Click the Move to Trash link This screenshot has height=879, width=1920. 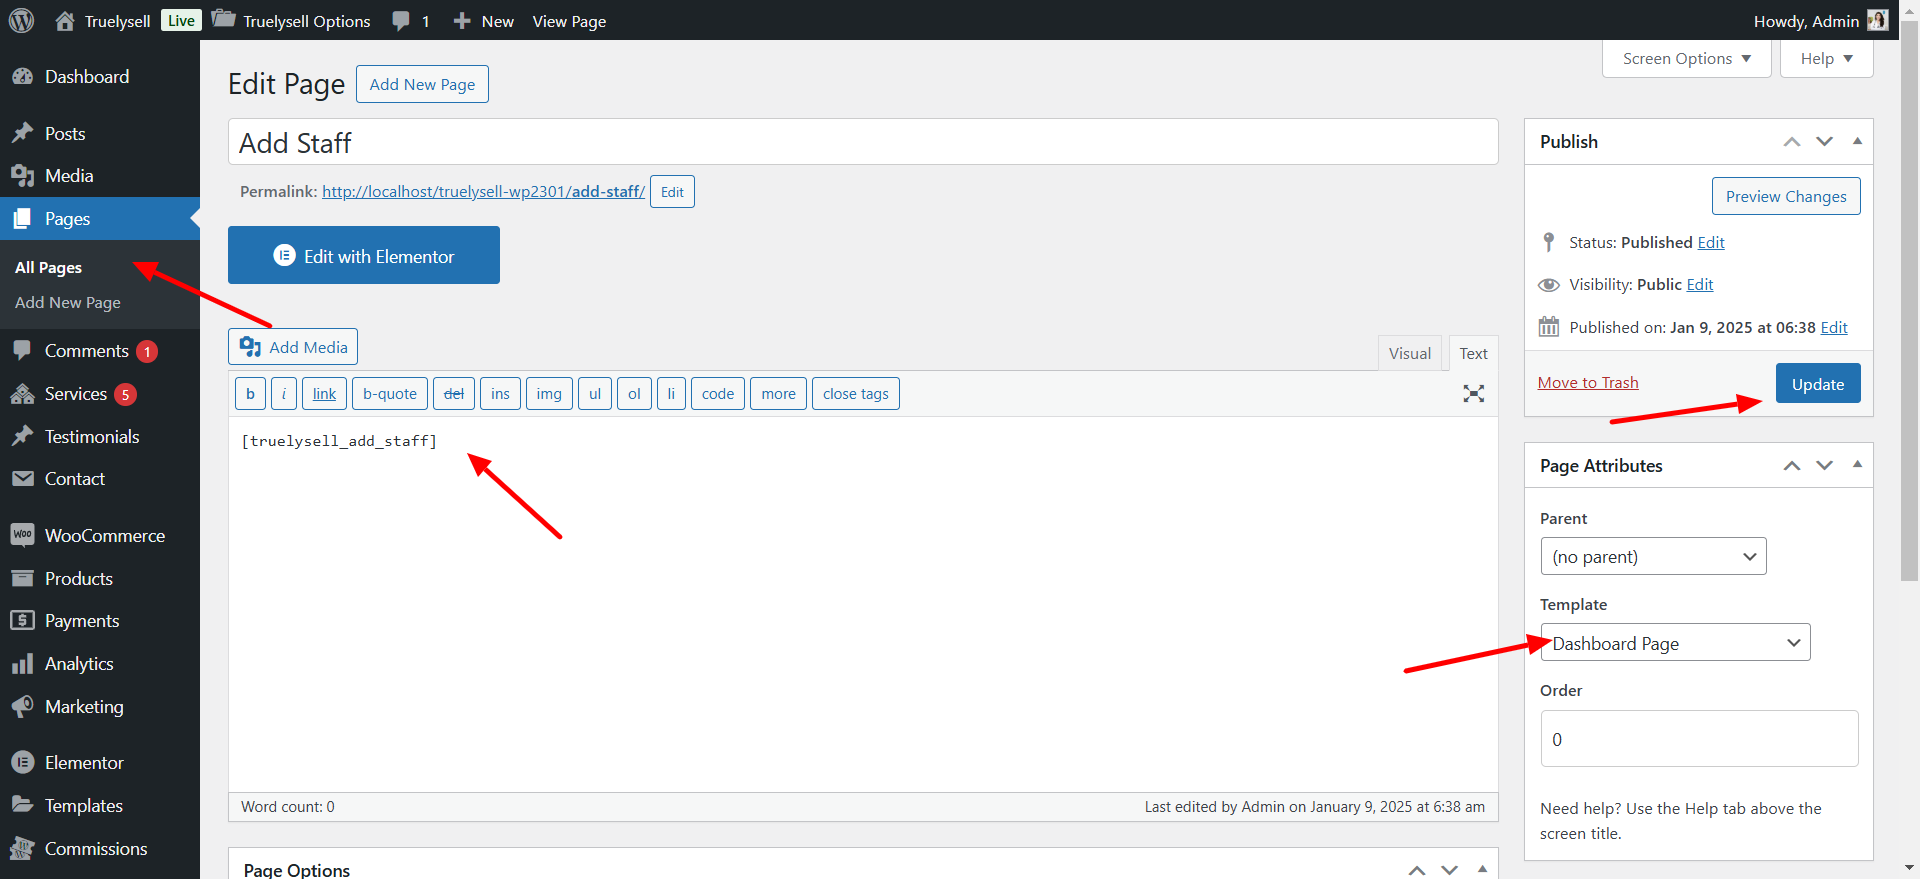tap(1588, 383)
